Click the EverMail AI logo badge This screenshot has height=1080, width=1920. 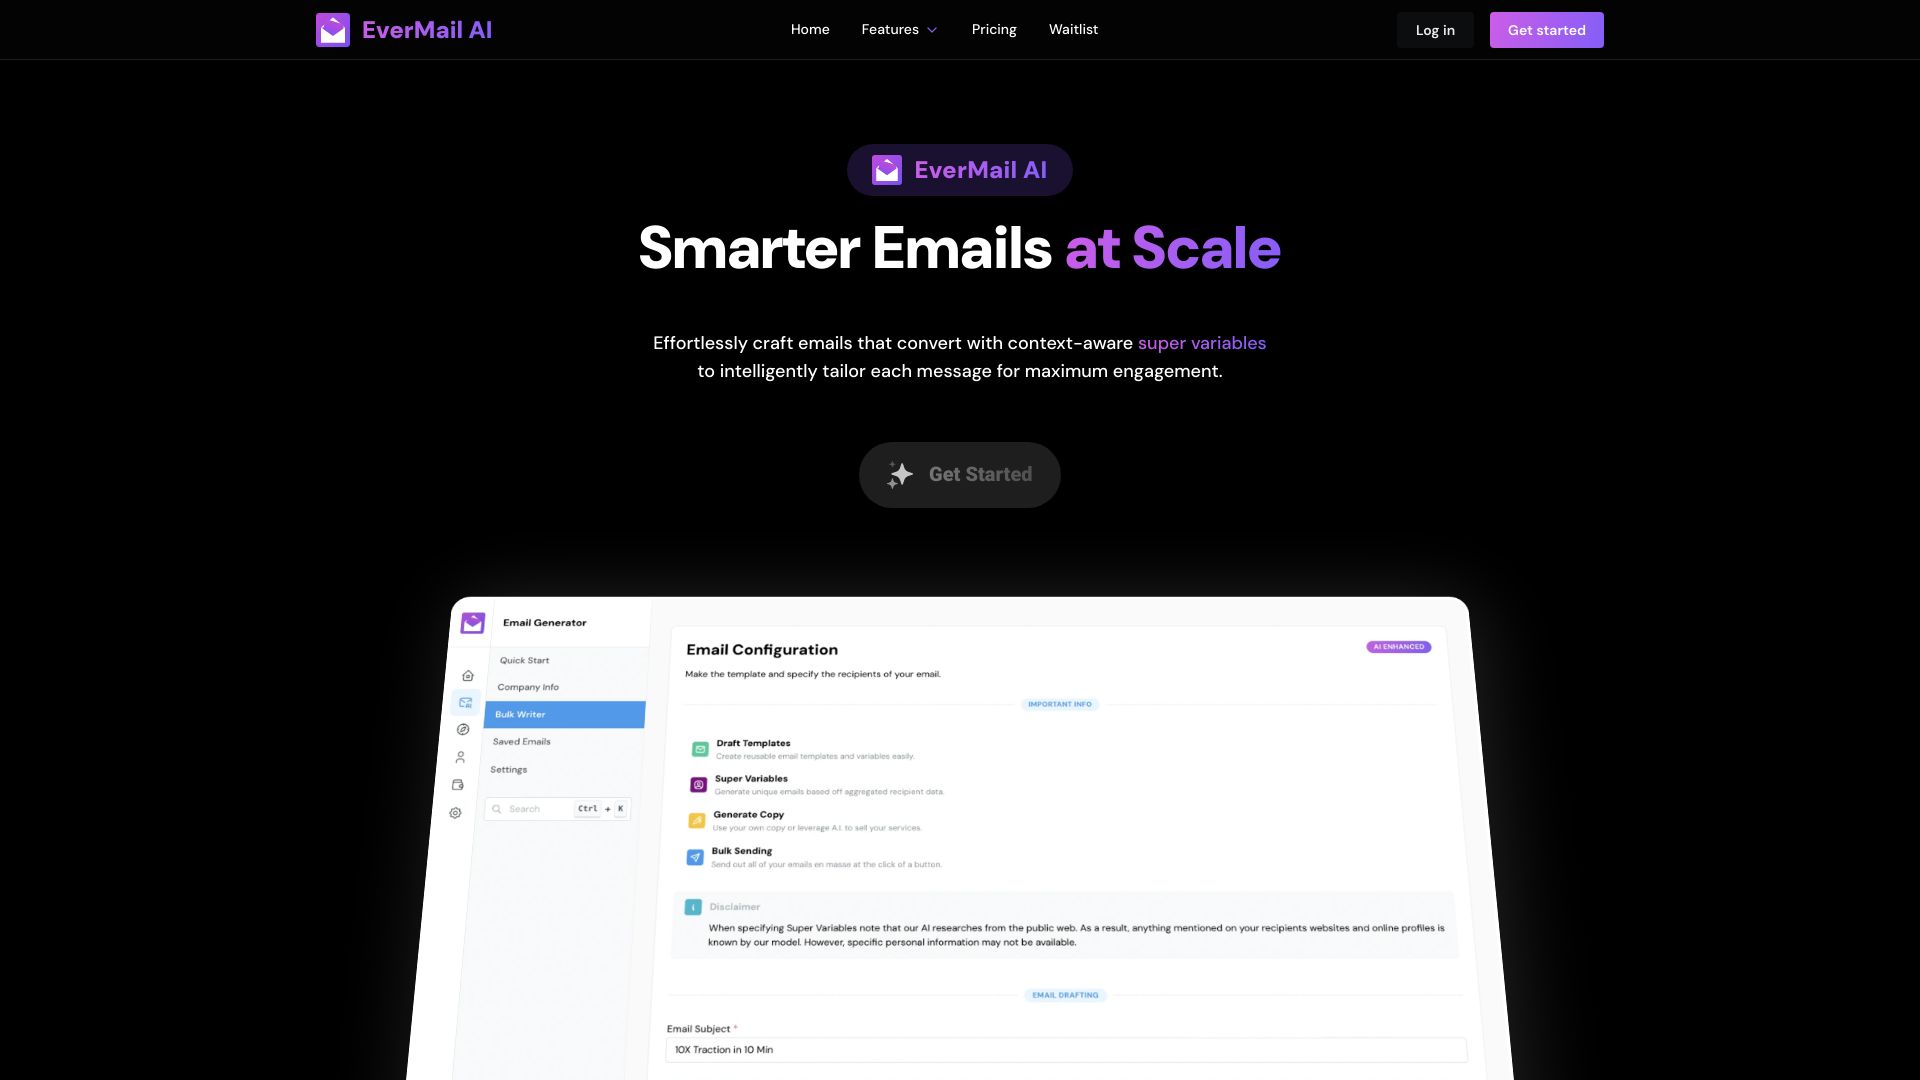pos(959,169)
